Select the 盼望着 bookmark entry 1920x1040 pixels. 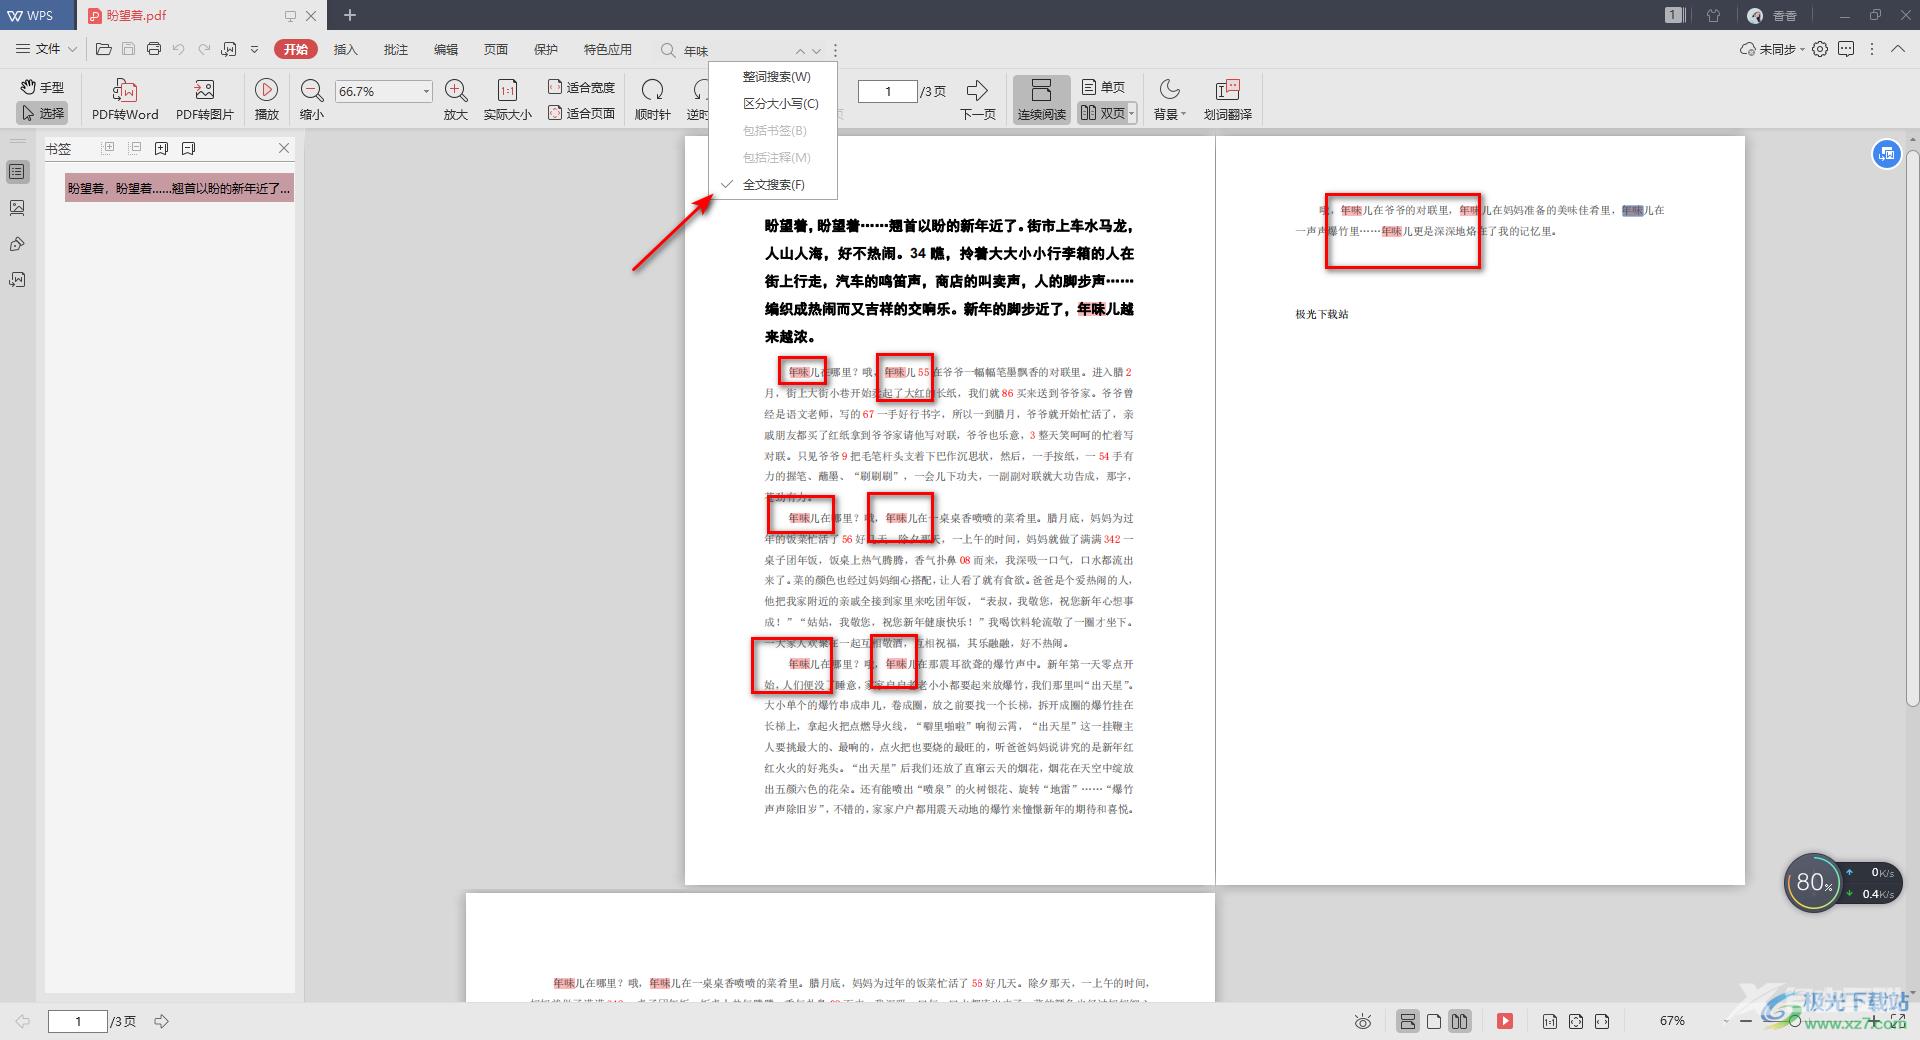coord(180,188)
